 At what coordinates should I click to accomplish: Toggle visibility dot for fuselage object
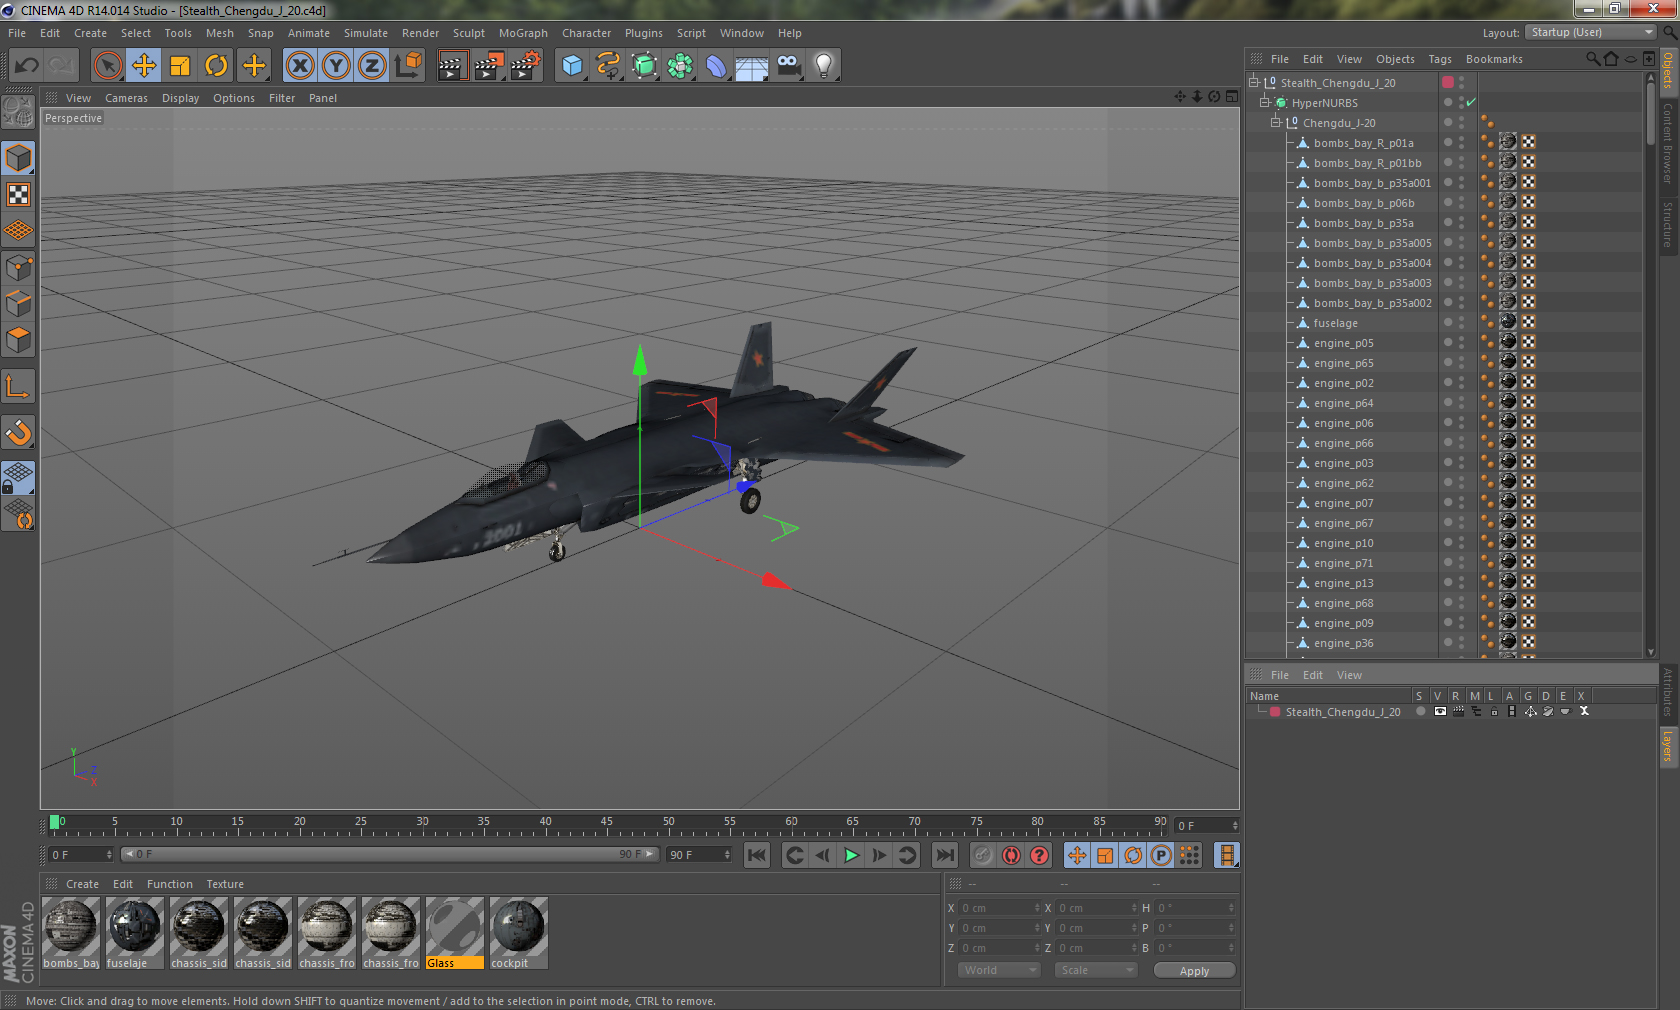(1447, 322)
